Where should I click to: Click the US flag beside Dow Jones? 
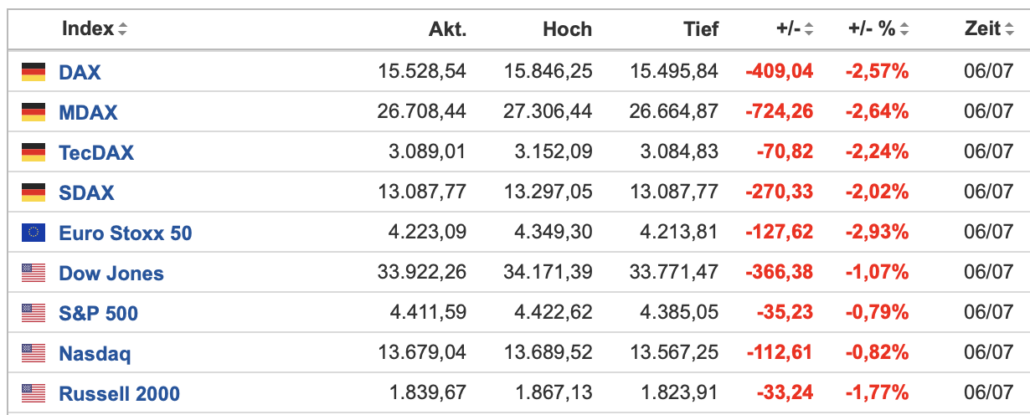pyautogui.click(x=34, y=273)
